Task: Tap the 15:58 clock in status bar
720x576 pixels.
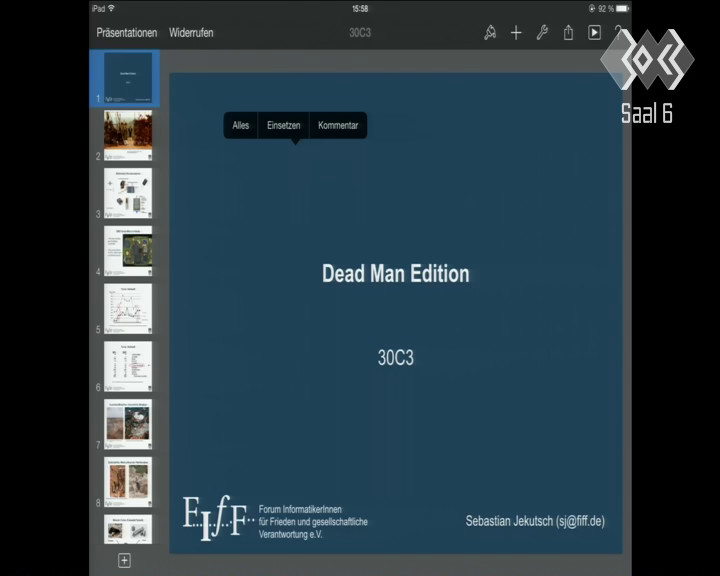Action: 360,8
